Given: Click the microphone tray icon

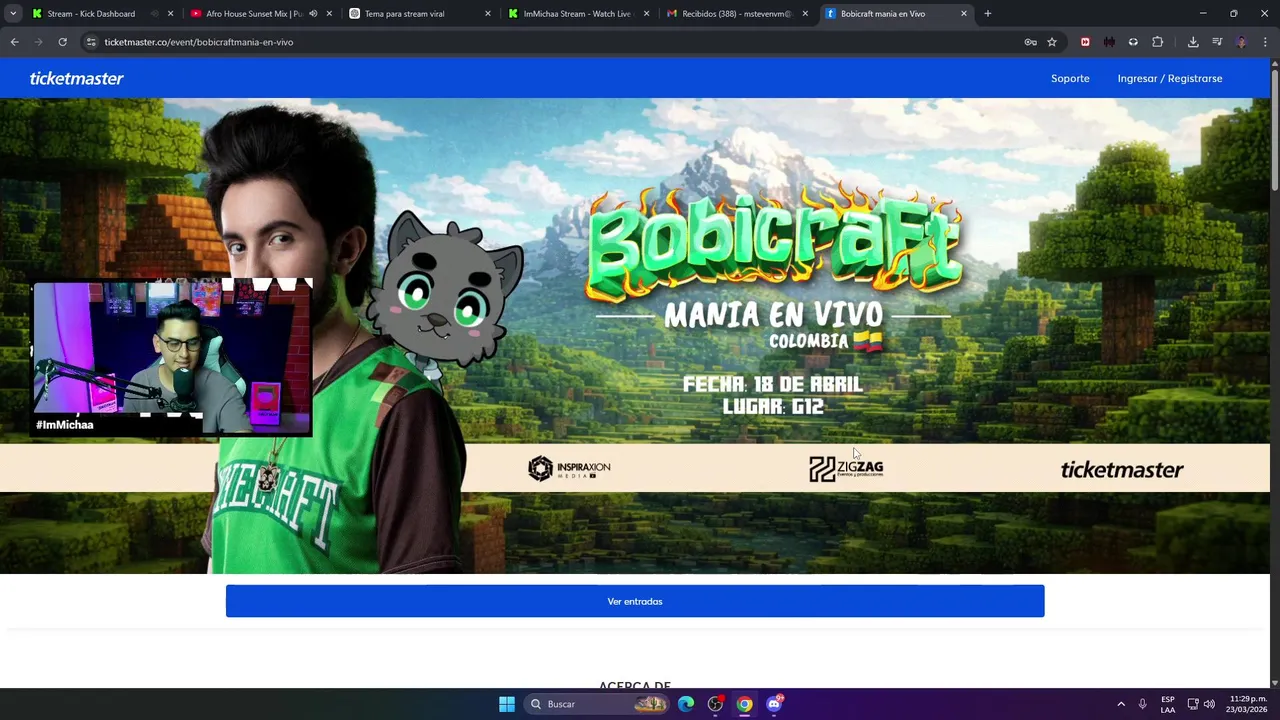Looking at the screenshot, I should [x=1142, y=704].
